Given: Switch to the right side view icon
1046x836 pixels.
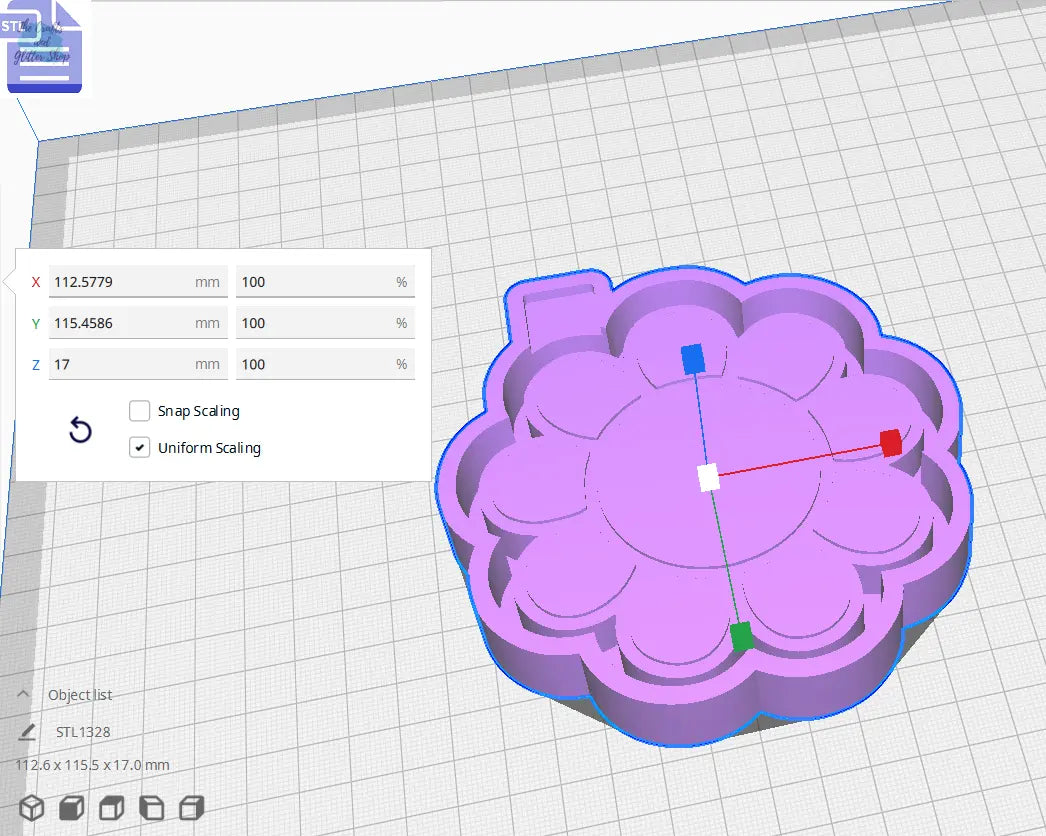Looking at the screenshot, I should 191,807.
